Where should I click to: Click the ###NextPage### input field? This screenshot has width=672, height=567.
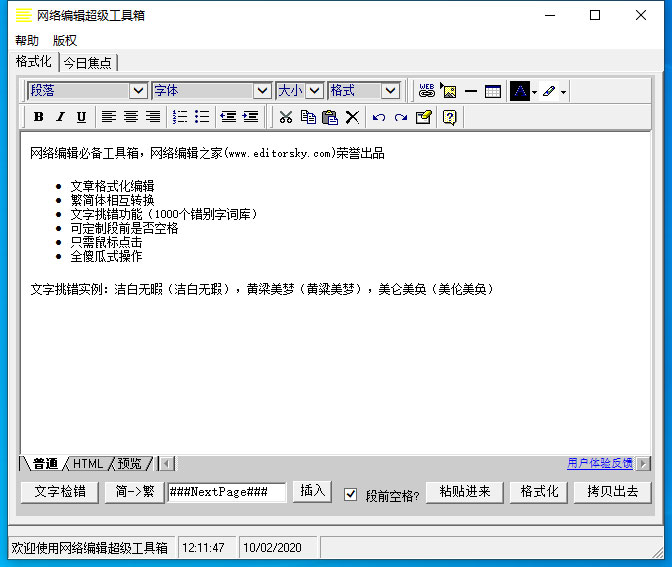pos(227,492)
